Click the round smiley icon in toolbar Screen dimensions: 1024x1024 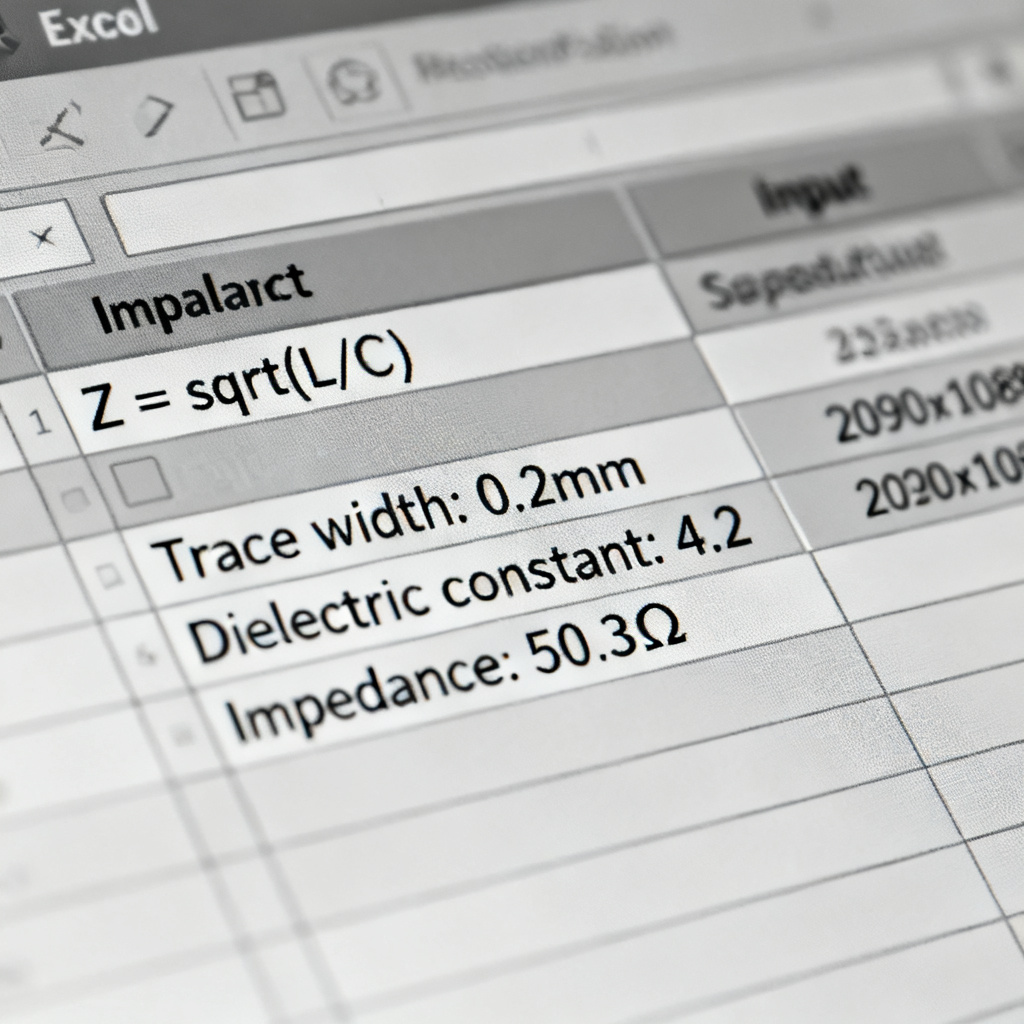tap(353, 83)
